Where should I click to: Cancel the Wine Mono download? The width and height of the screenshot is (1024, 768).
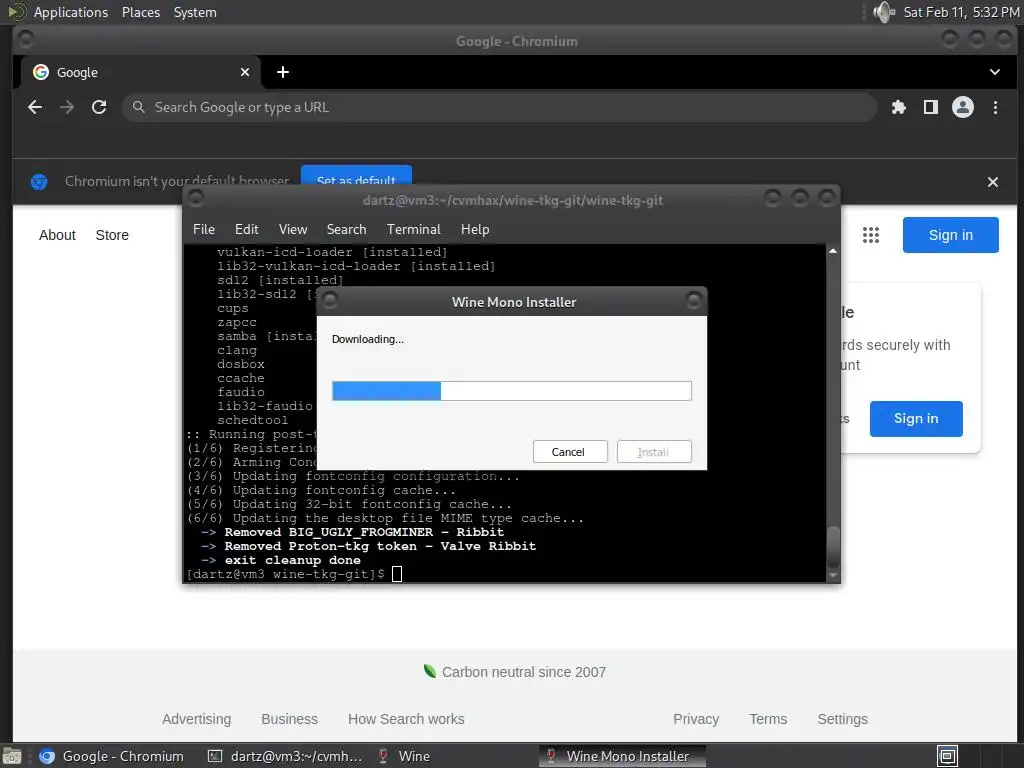pos(569,452)
